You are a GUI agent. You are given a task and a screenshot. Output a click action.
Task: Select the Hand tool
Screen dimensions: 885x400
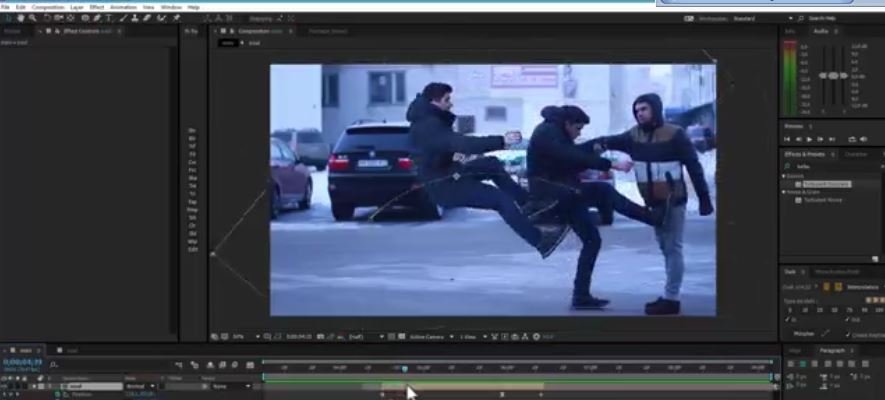21,18
